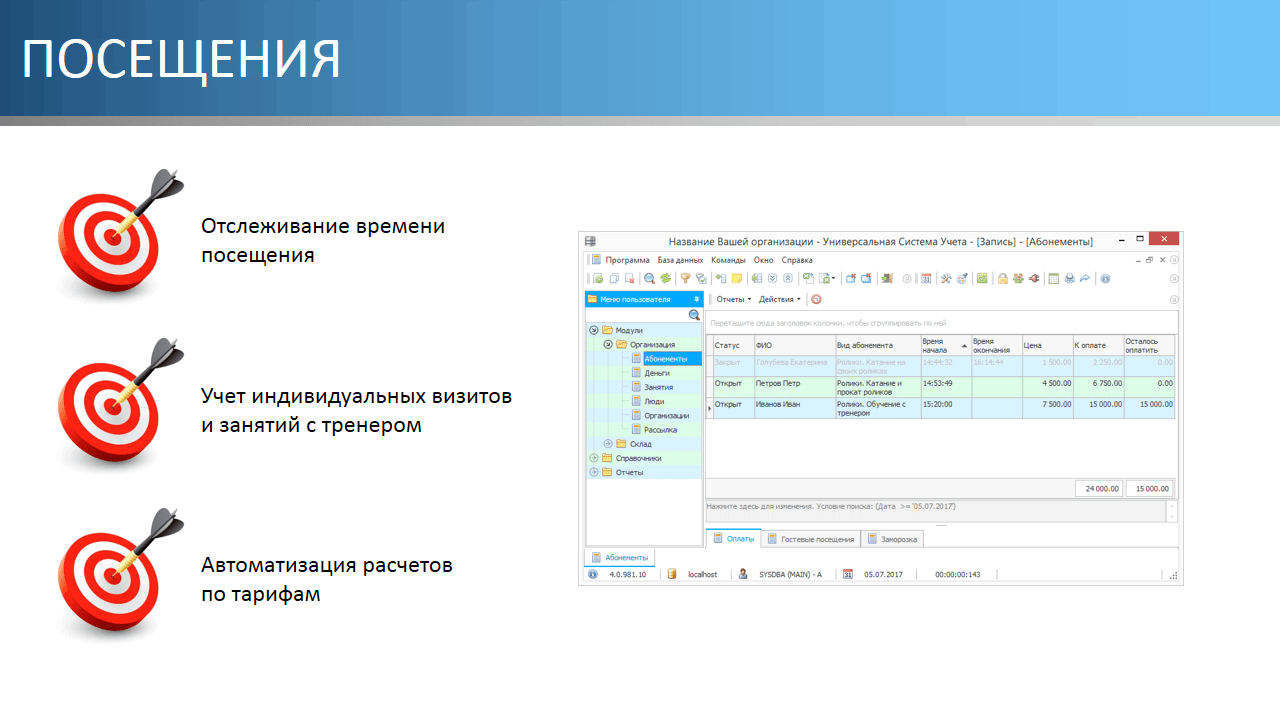Image resolution: width=1280 pixels, height=720 pixels.
Task: Open the База данных menu
Action: (681, 260)
